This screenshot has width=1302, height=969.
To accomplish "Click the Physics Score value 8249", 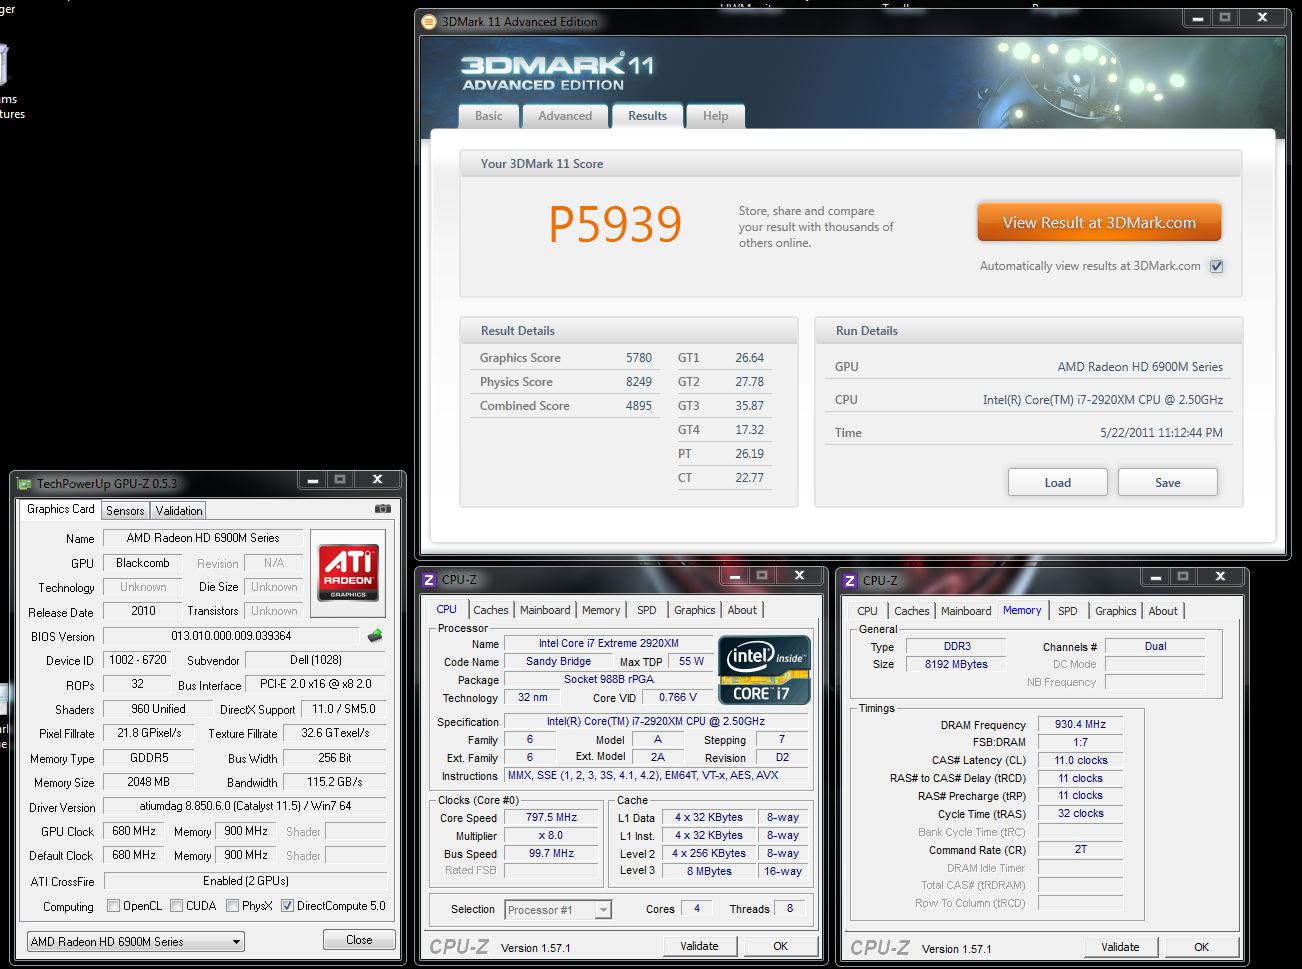I will tap(638, 382).
